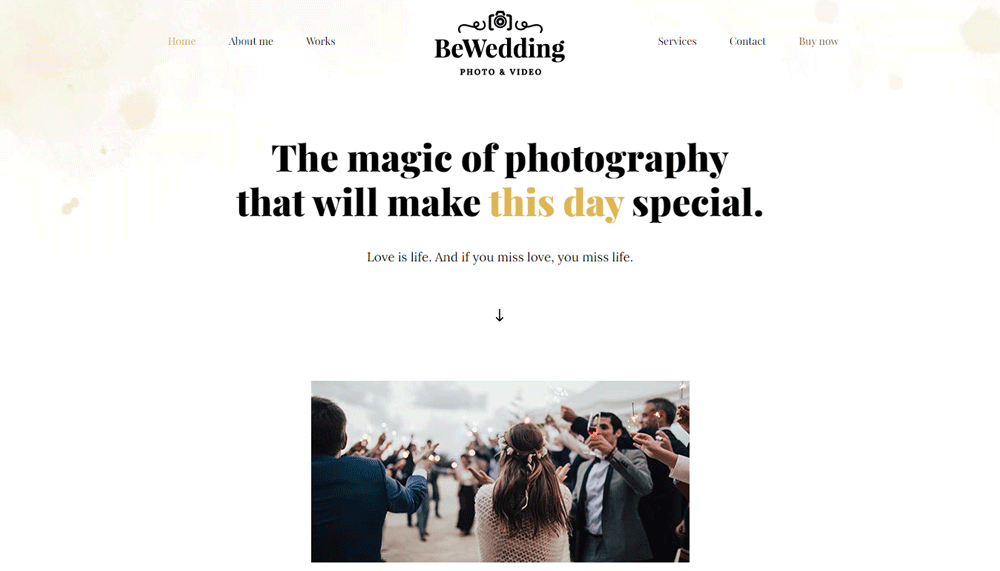Click the Buy now link

point(818,41)
